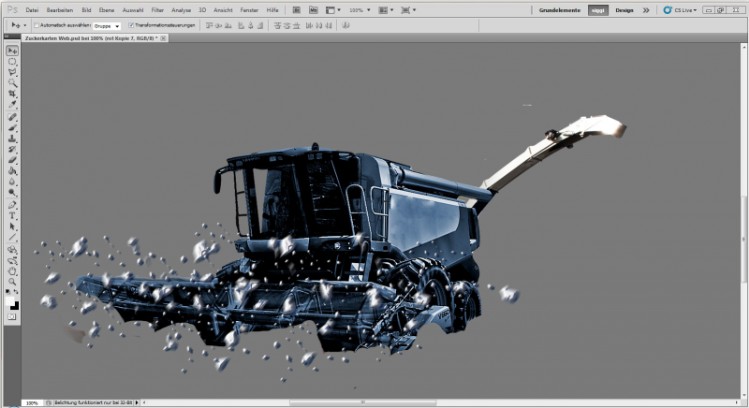The image size is (749, 408).
Task: Click the foreground color swatch
Action: click(x=11, y=301)
